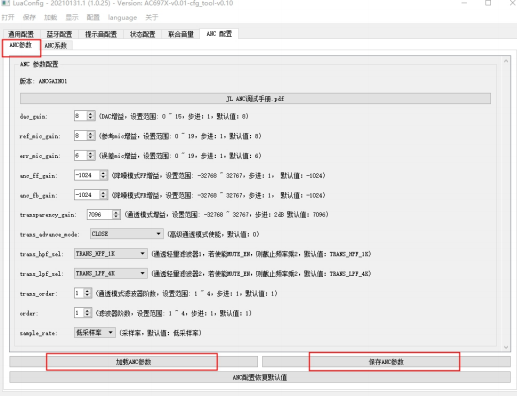This screenshot has height=396, width=517.
Task: Open the language menu
Action: [x=122, y=17]
